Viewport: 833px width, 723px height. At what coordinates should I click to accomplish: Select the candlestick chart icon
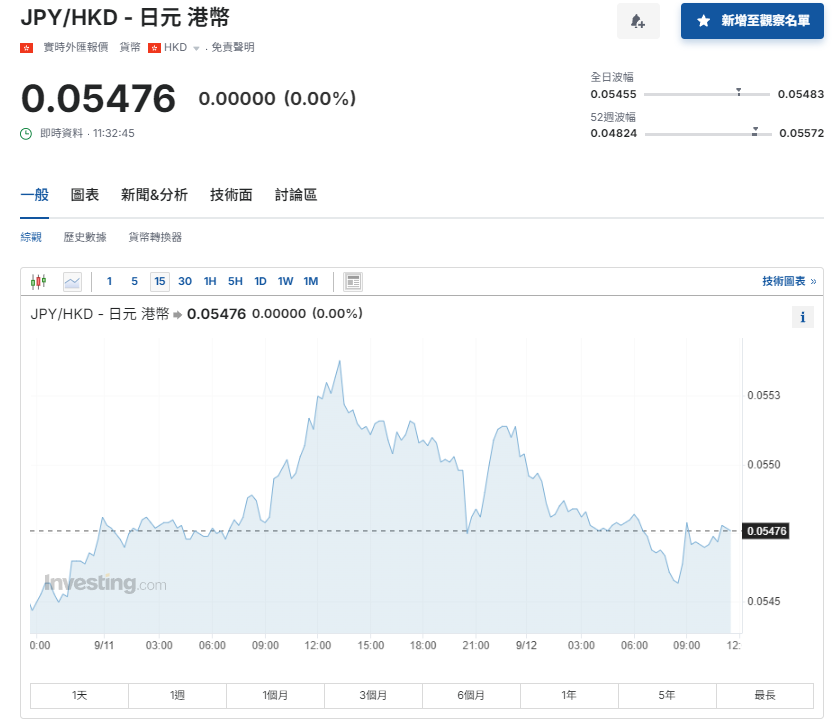click(40, 281)
